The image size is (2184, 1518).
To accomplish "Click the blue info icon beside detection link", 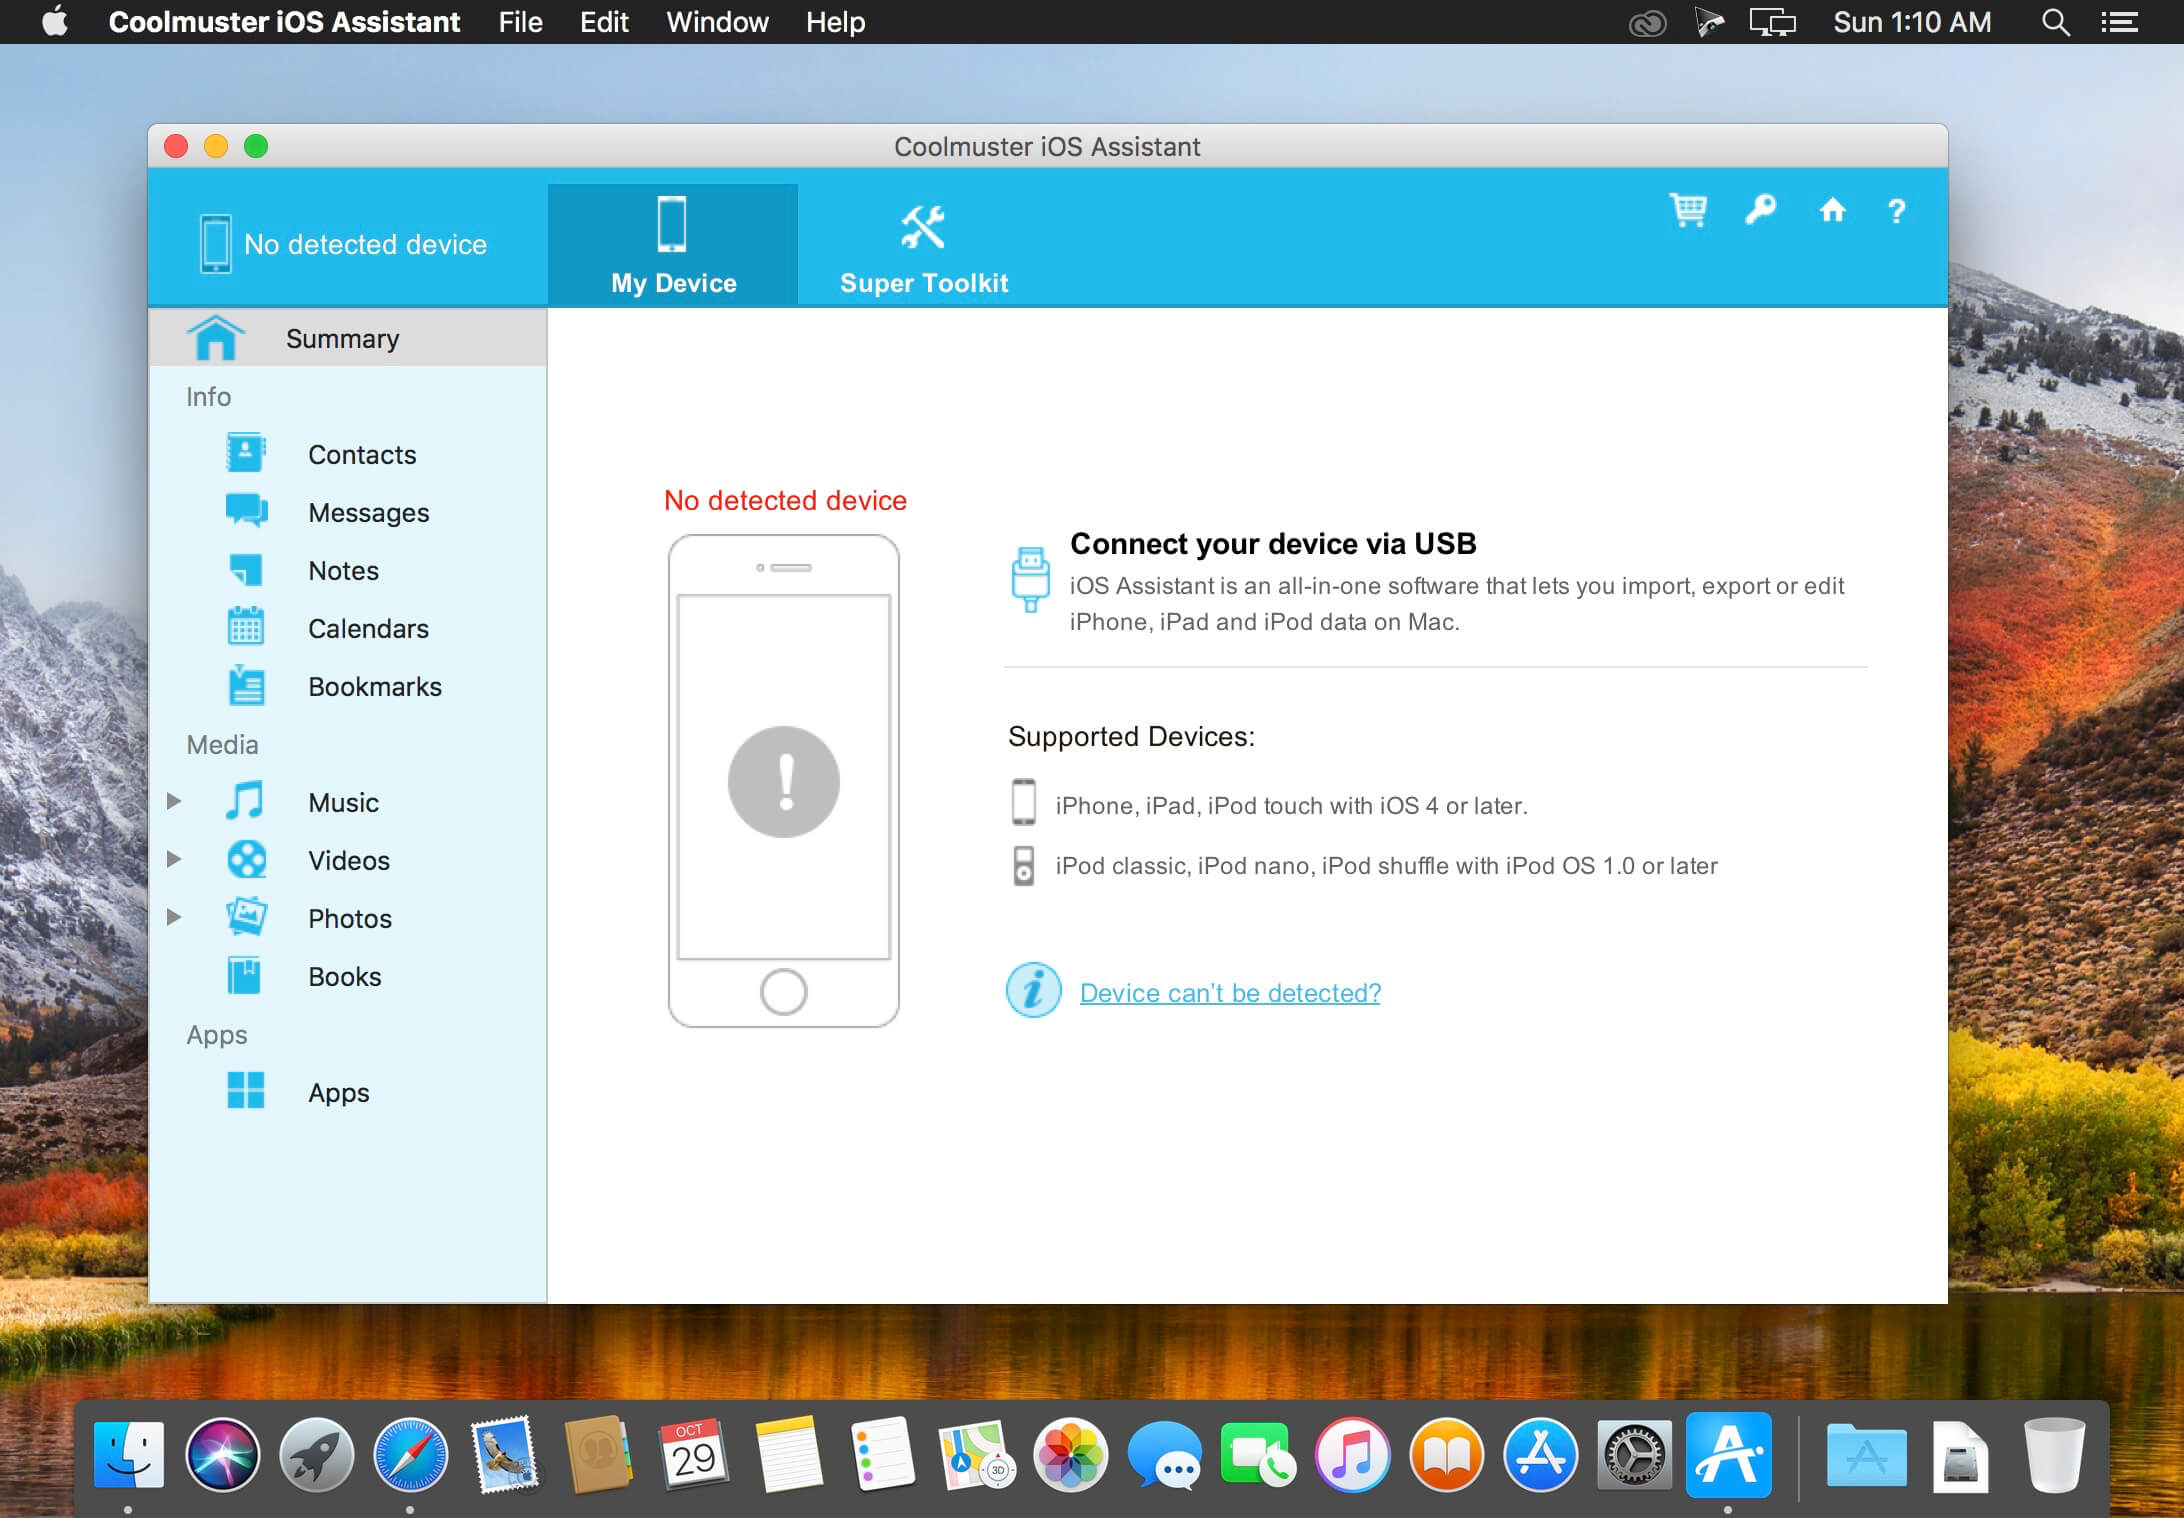I will [x=1033, y=990].
